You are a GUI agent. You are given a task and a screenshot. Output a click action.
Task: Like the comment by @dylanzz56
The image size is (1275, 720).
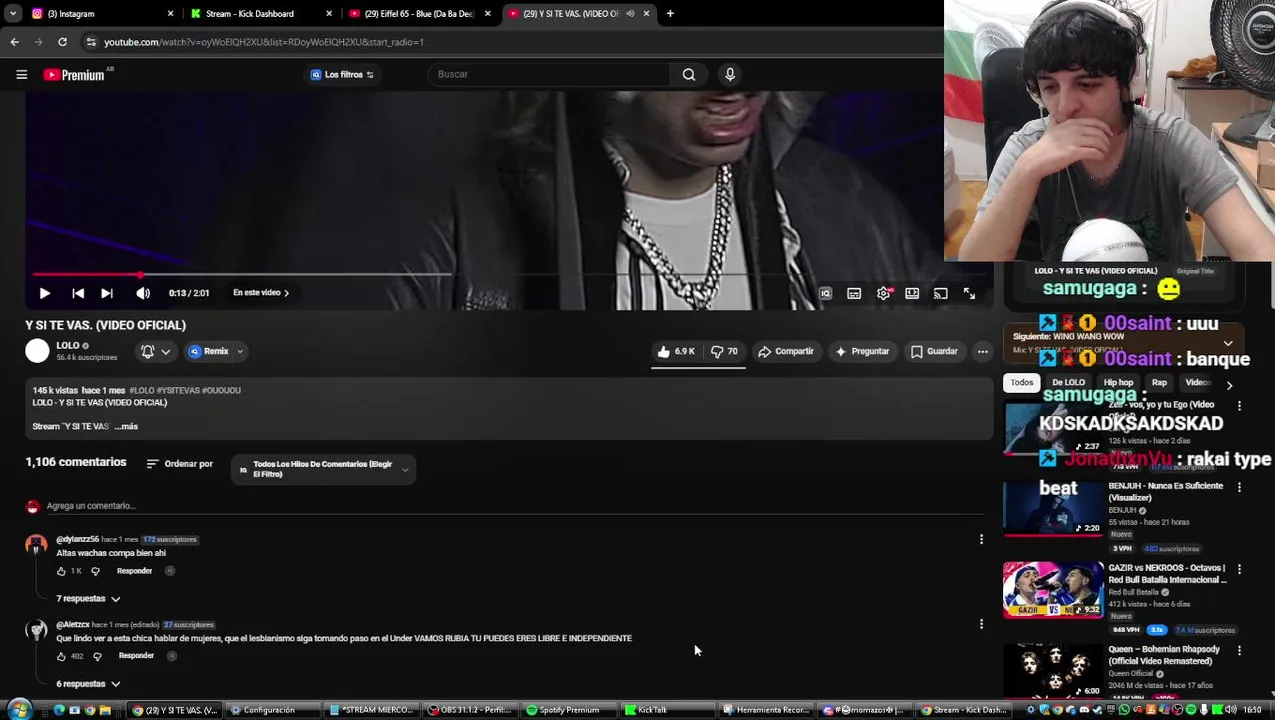(61, 571)
